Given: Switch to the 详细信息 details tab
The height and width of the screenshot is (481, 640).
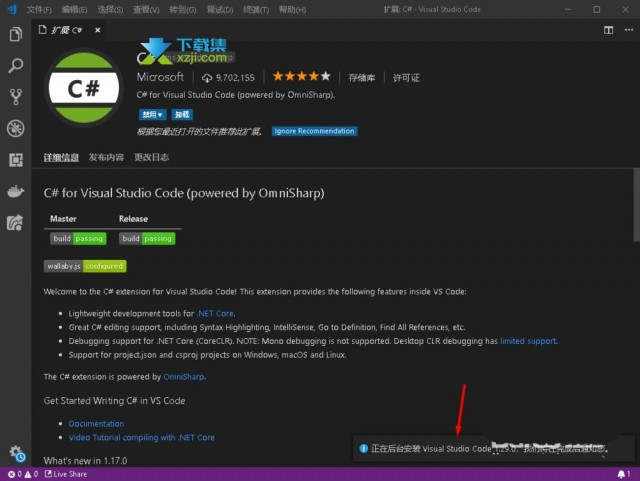Looking at the screenshot, I should [61, 157].
